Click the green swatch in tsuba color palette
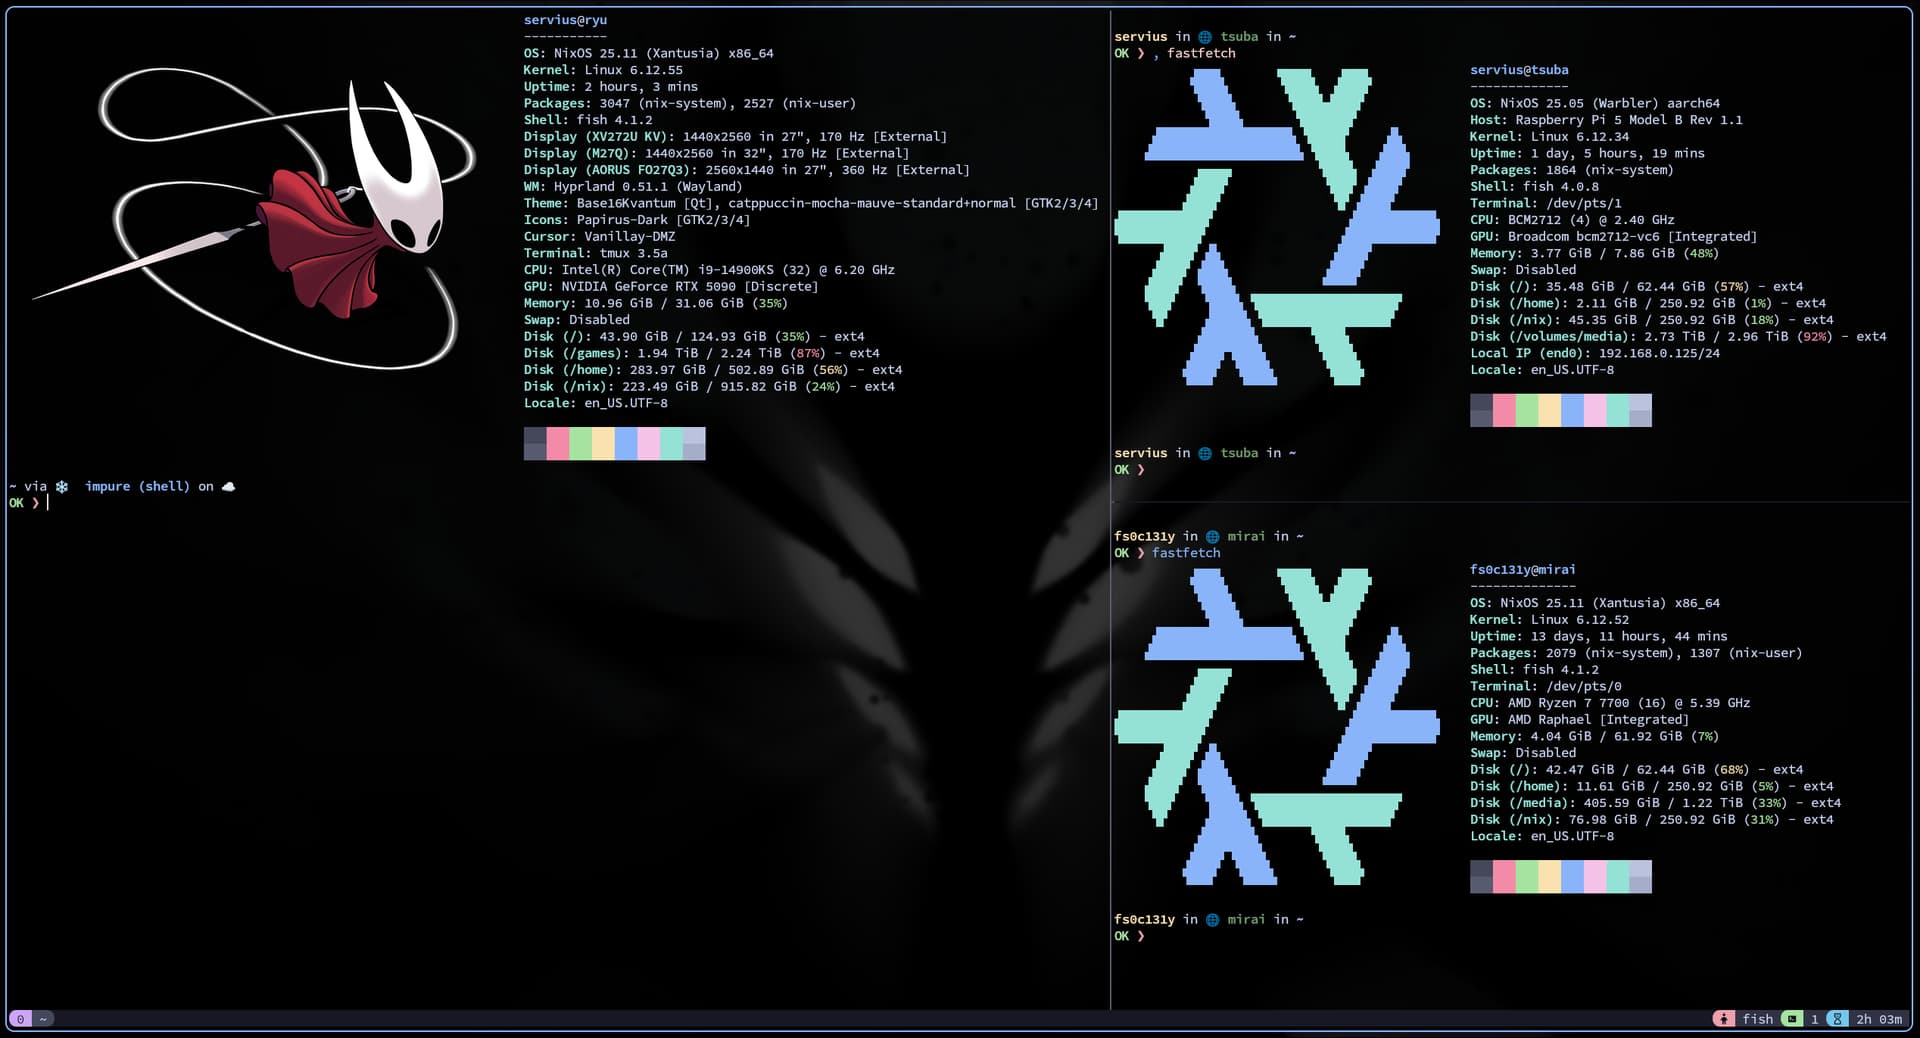 click(x=1526, y=410)
